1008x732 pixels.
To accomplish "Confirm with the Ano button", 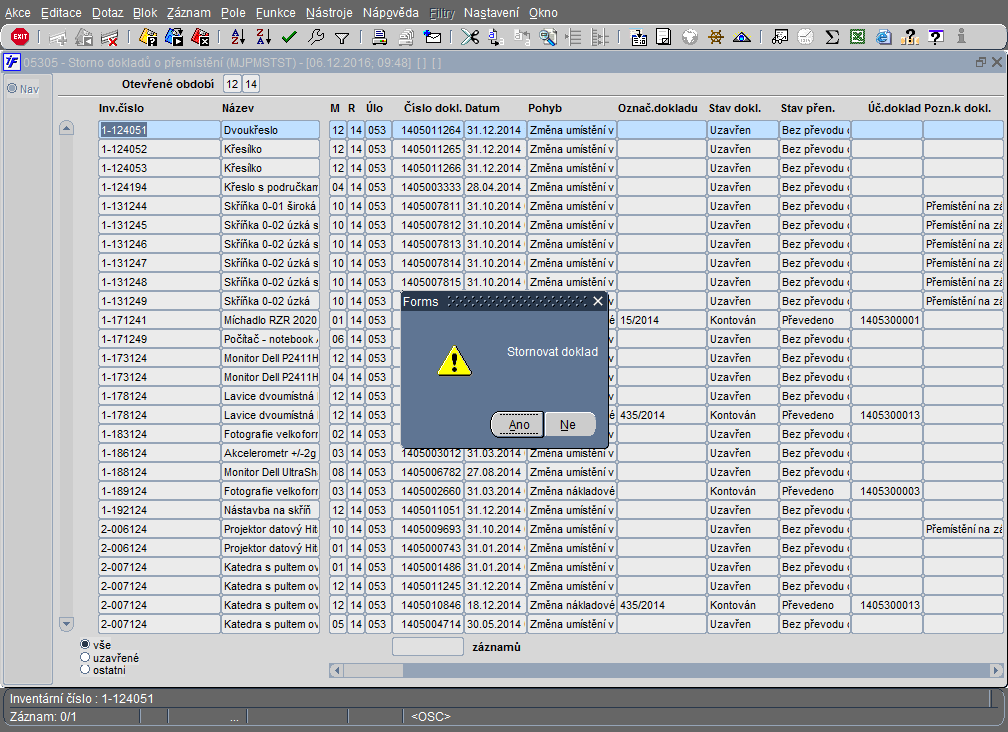I will click(x=518, y=424).
